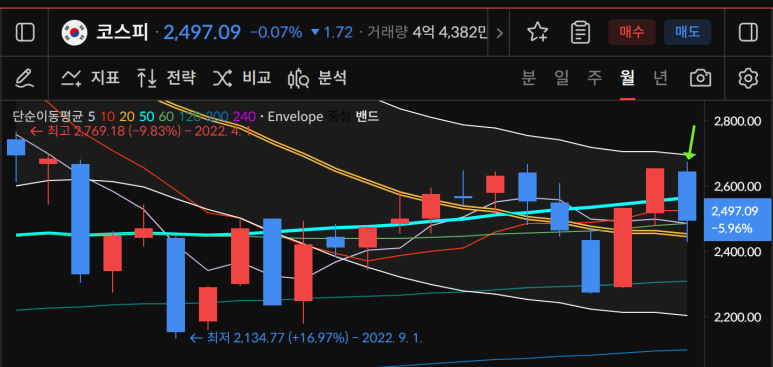Switch to the 일 daily timeframe
This screenshot has width=773, height=367.
562,78
